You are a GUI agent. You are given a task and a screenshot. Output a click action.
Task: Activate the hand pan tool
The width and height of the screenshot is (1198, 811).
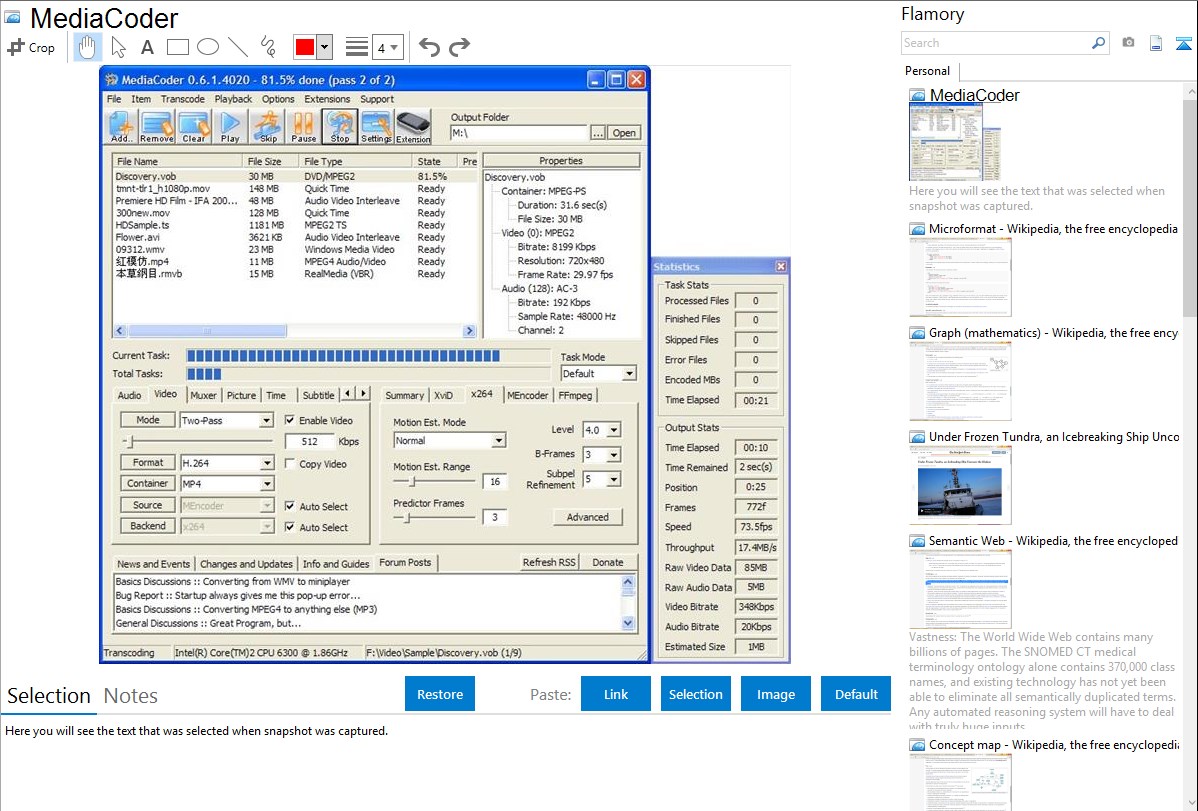[x=87, y=47]
